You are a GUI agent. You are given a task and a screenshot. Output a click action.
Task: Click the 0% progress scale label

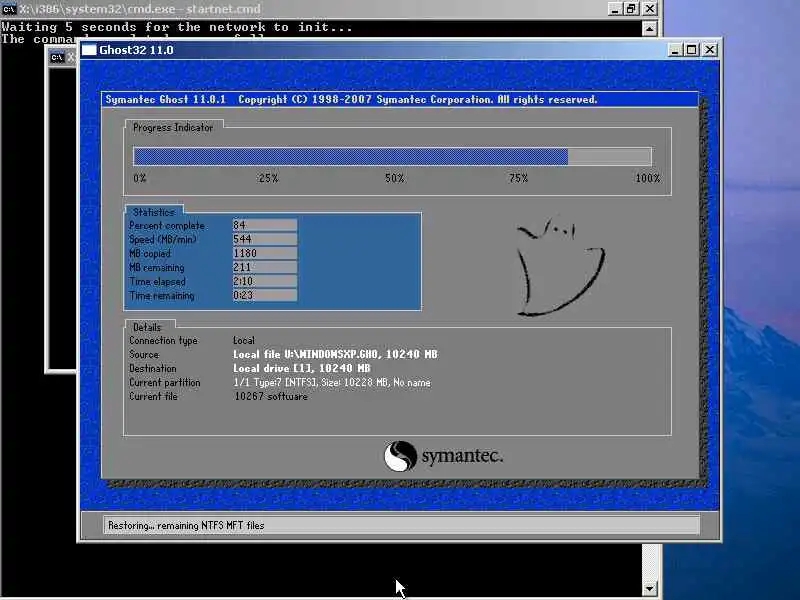(140, 178)
